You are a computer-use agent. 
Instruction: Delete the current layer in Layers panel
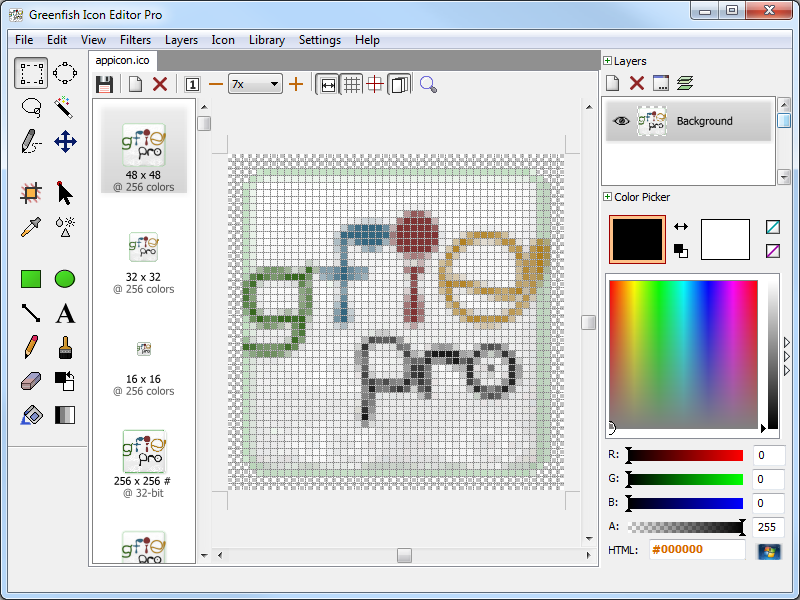[x=637, y=83]
